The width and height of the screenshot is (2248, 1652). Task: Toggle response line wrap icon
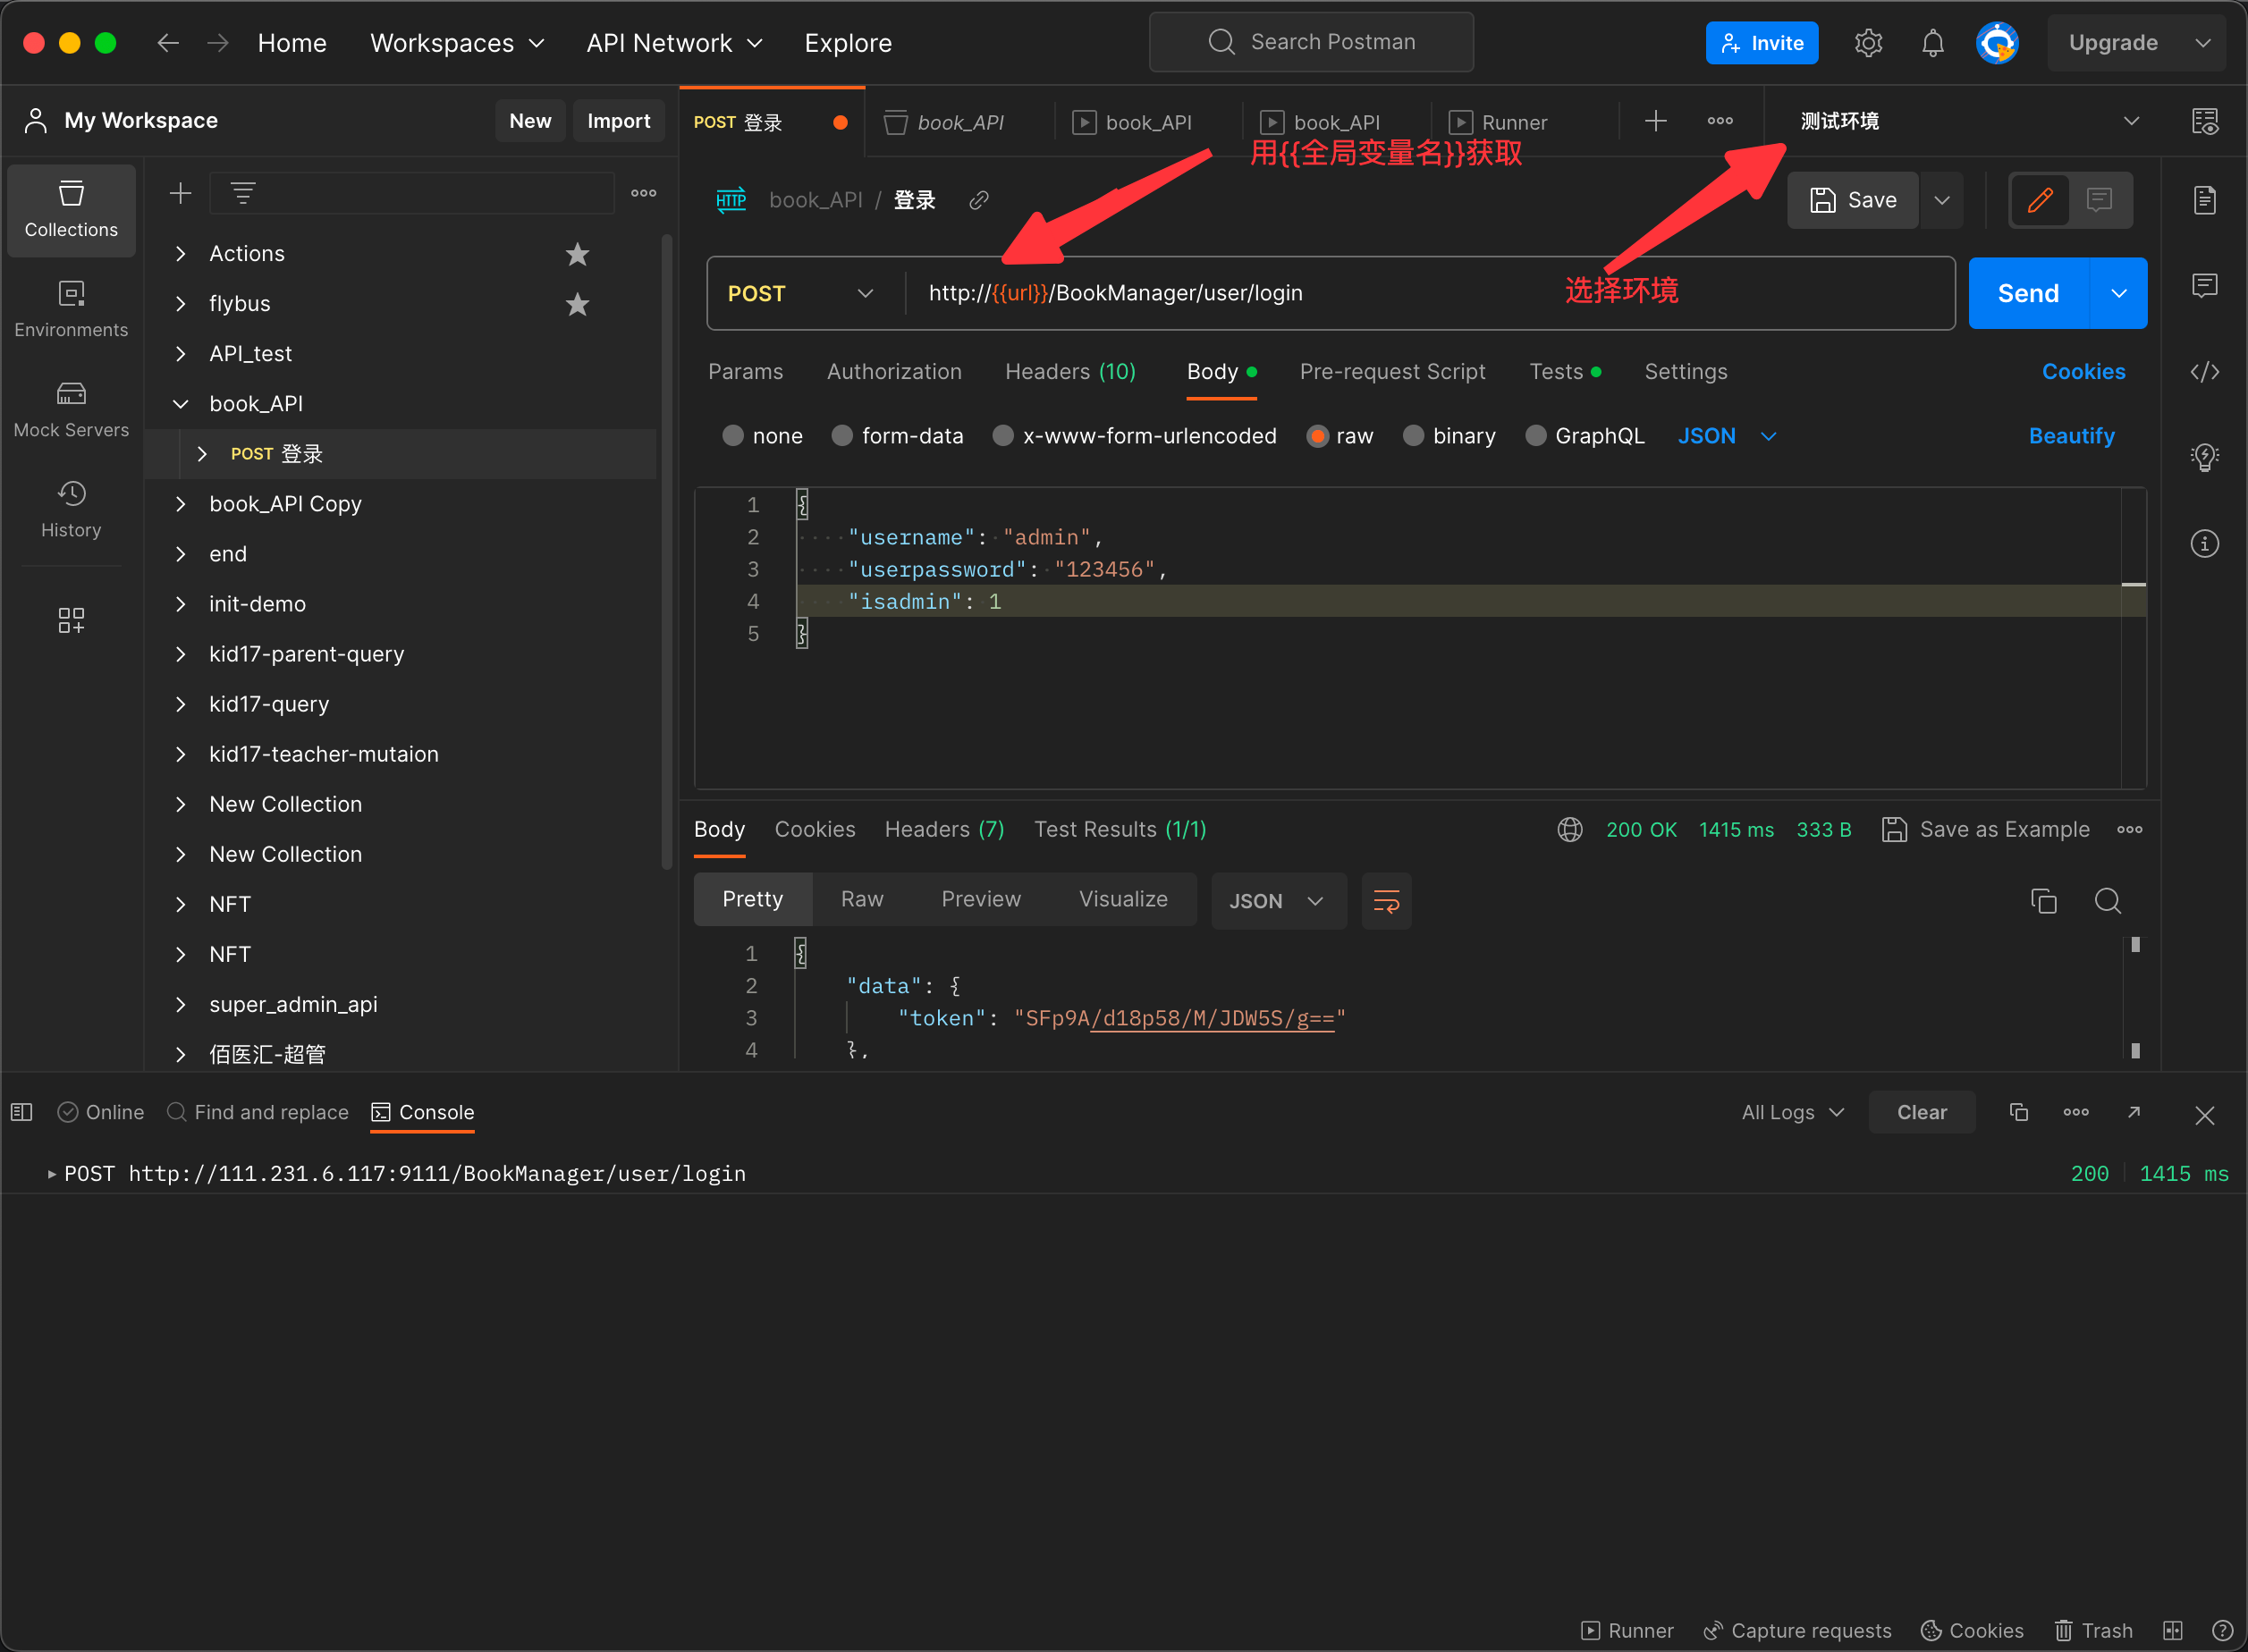(x=1386, y=901)
